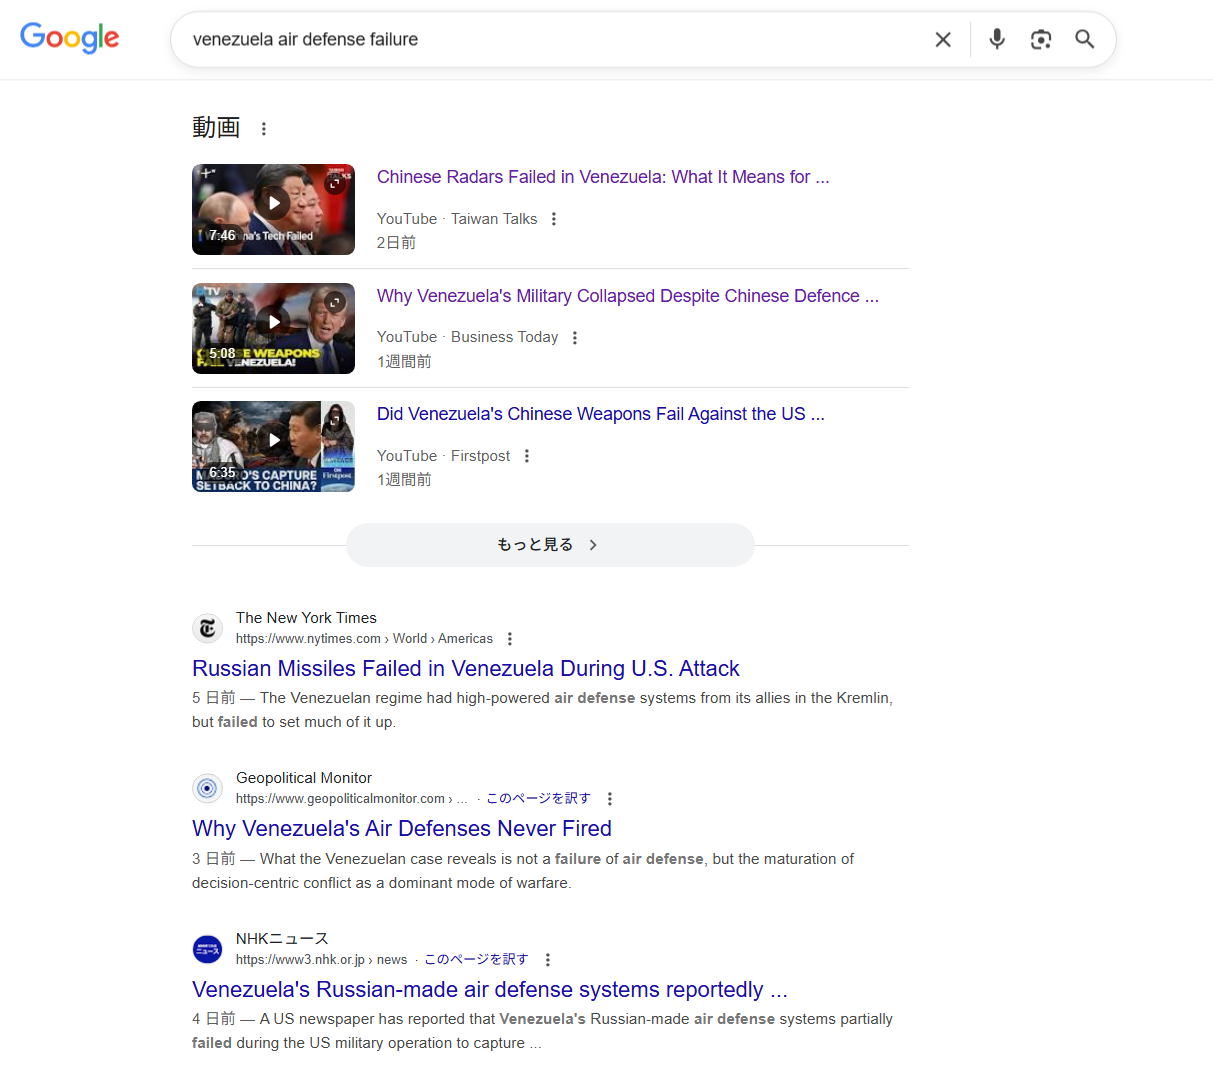Open Chinese Radars Failed in Venezuela video link
This screenshot has width=1213, height=1076.
click(x=603, y=177)
